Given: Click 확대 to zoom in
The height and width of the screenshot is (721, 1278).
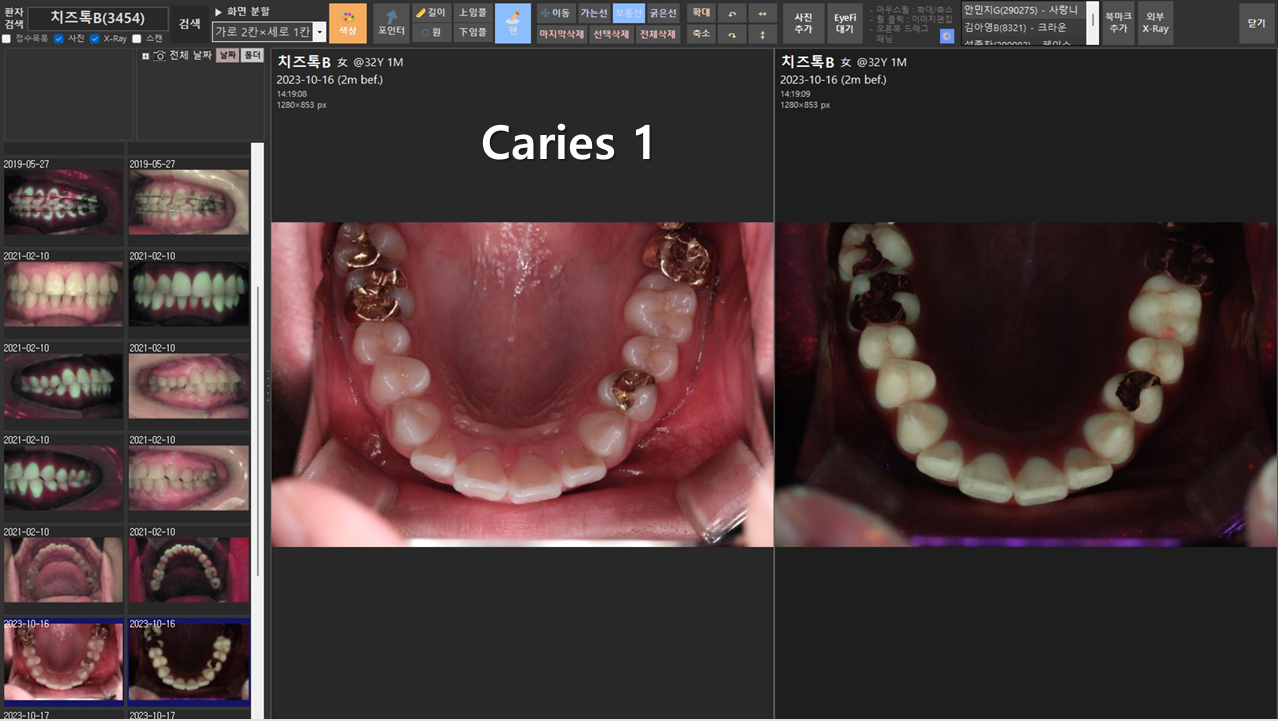Looking at the screenshot, I should (701, 13).
